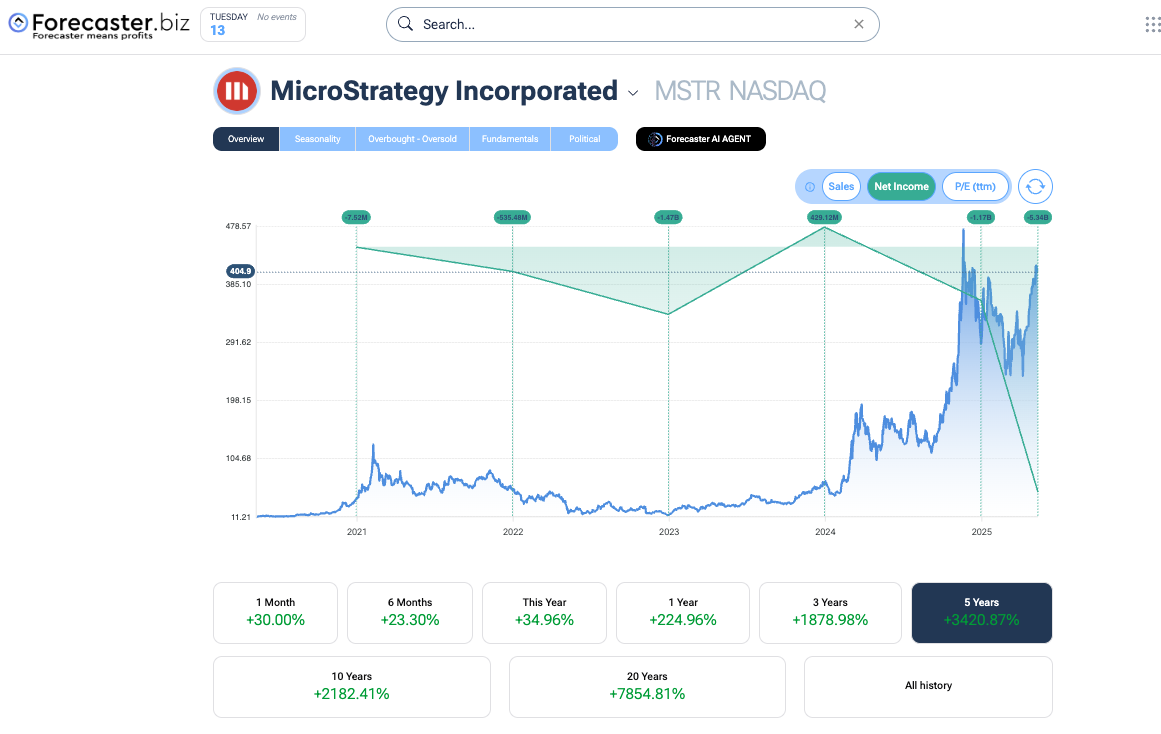The image size is (1161, 734).
Task: Click the 429.12M net income marker
Action: [x=824, y=217]
